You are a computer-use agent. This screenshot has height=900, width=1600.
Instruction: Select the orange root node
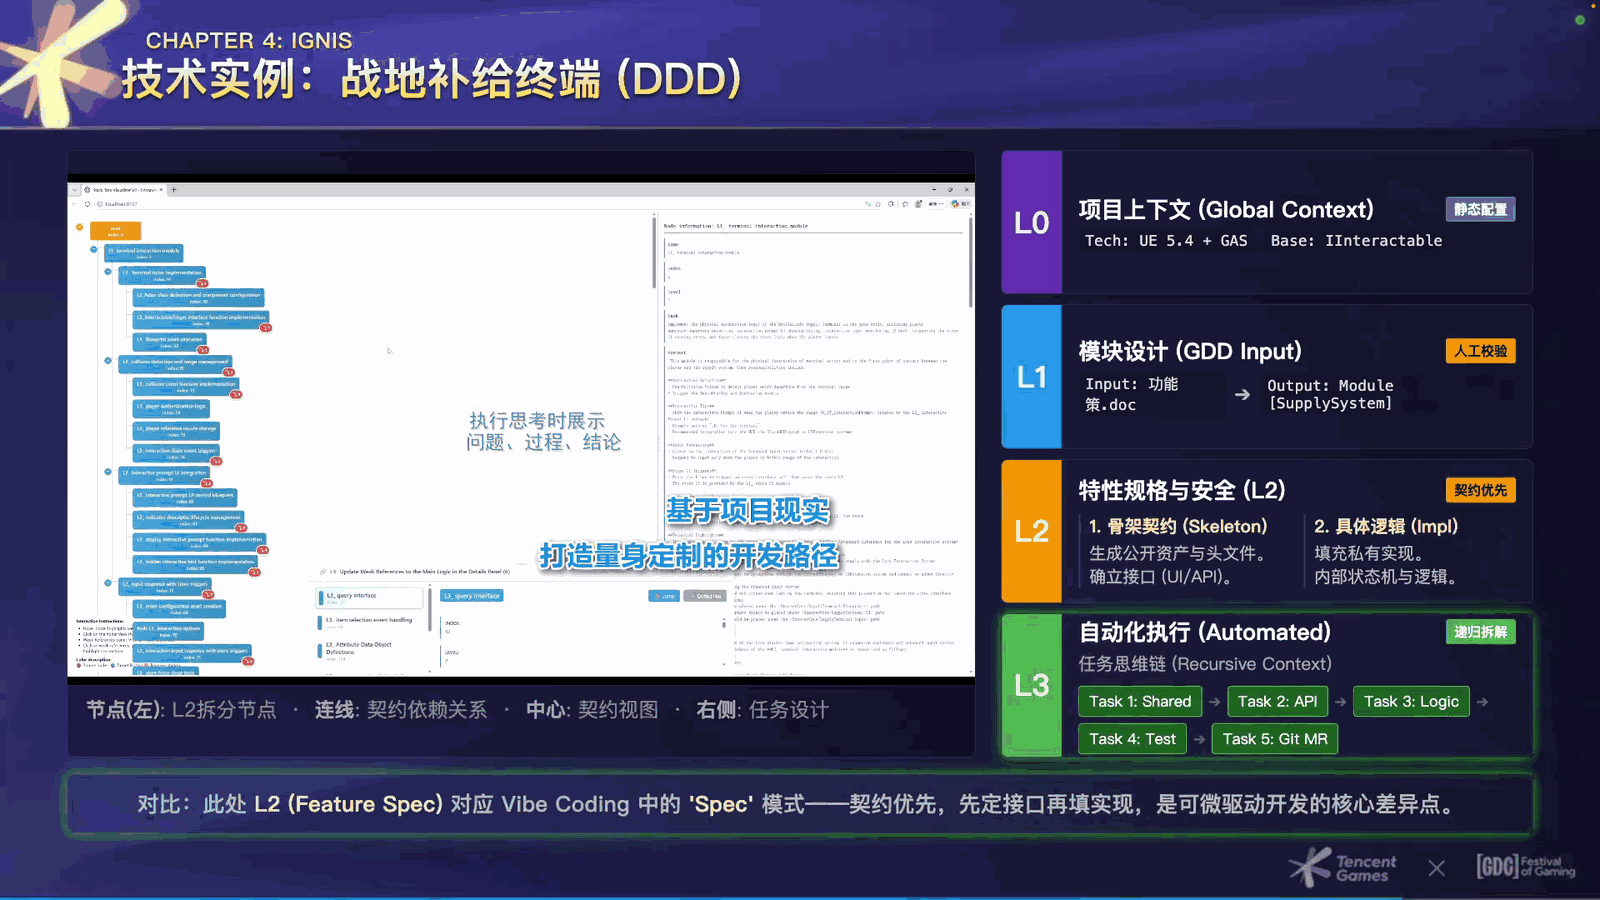pos(115,230)
